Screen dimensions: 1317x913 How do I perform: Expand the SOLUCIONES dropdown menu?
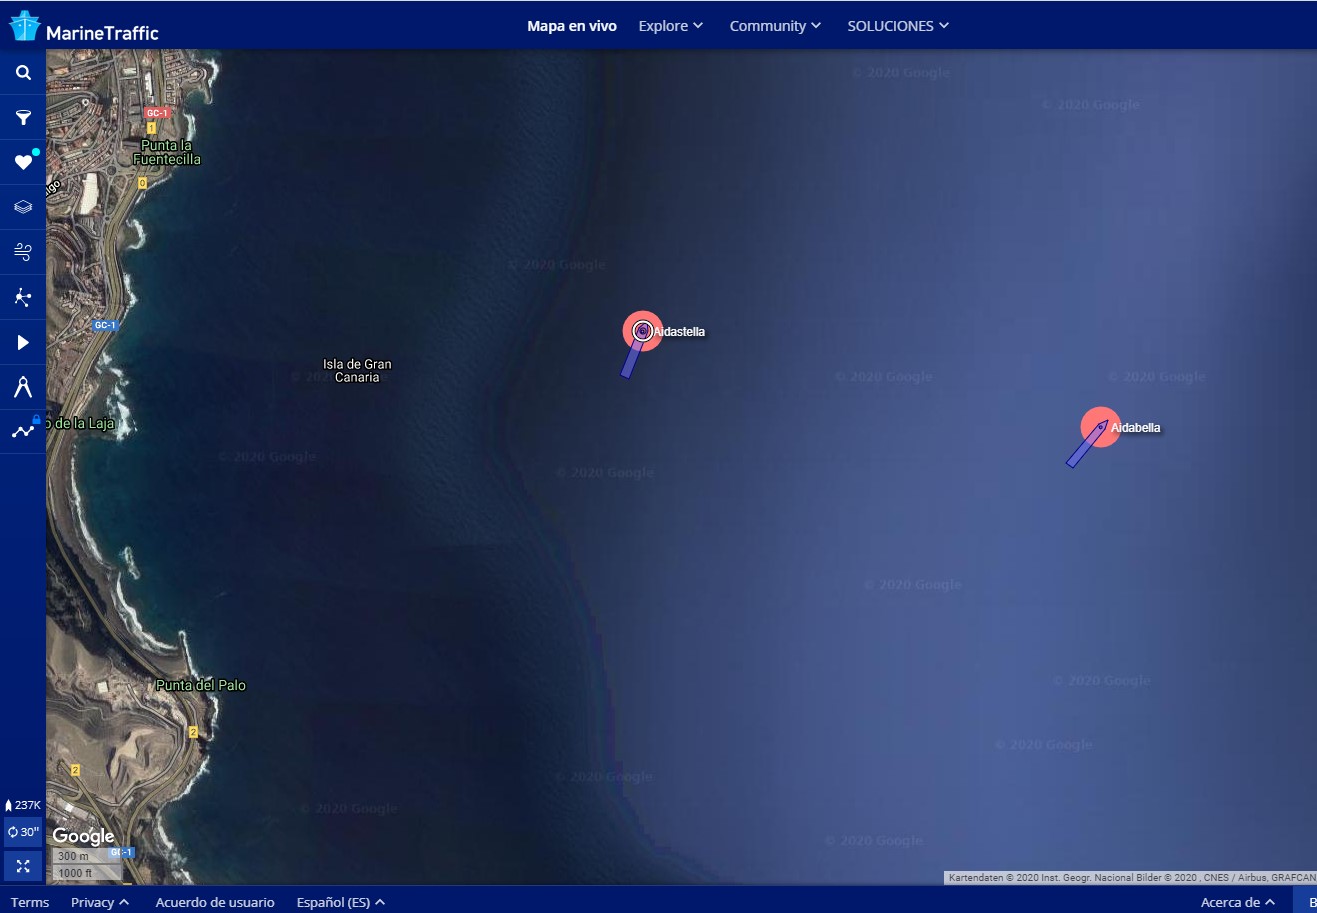tap(898, 26)
